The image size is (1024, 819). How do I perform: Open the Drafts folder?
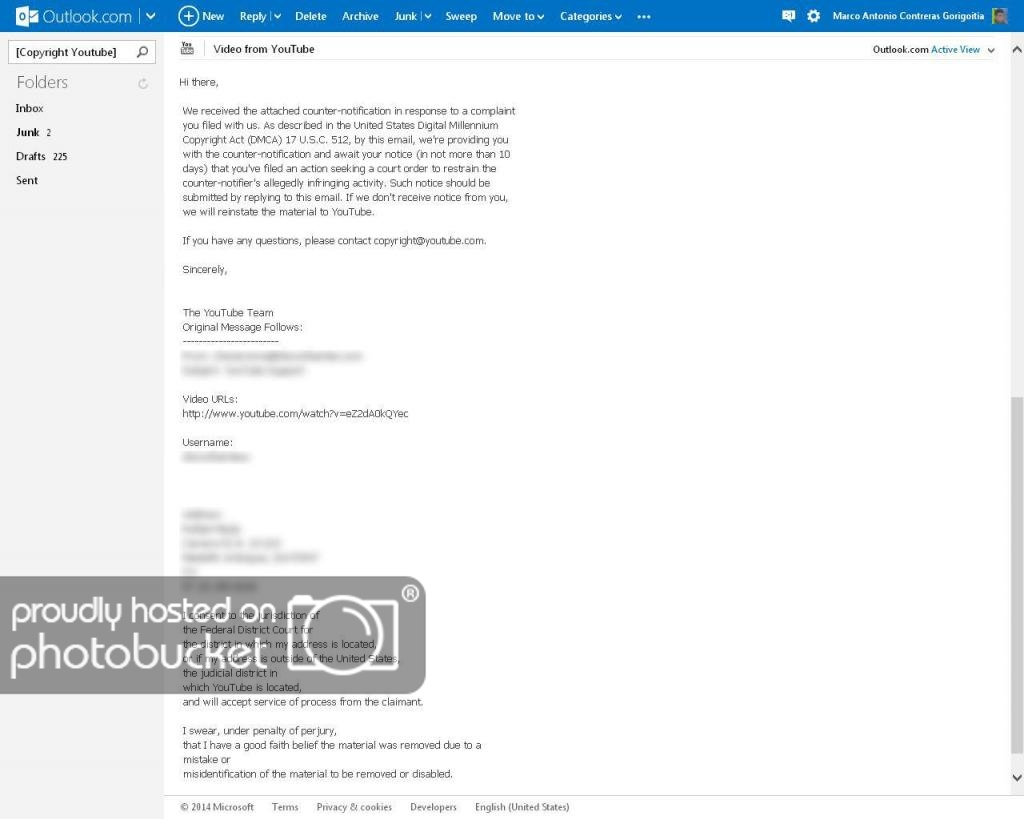click(x=31, y=157)
